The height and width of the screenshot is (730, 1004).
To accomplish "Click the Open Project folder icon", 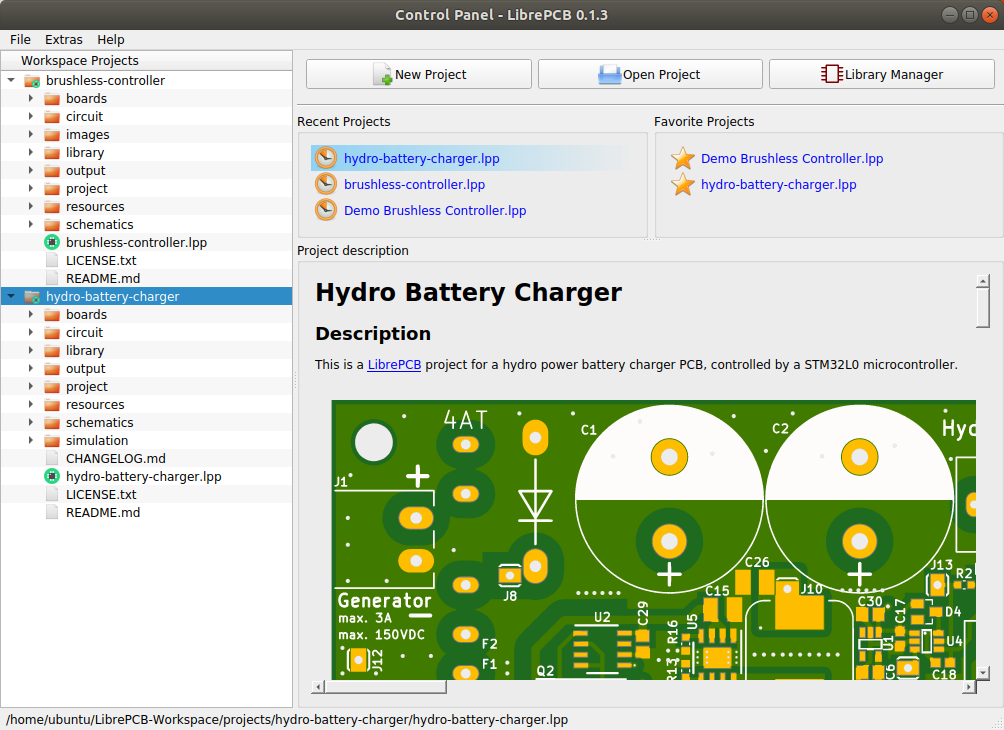I will click(x=609, y=74).
